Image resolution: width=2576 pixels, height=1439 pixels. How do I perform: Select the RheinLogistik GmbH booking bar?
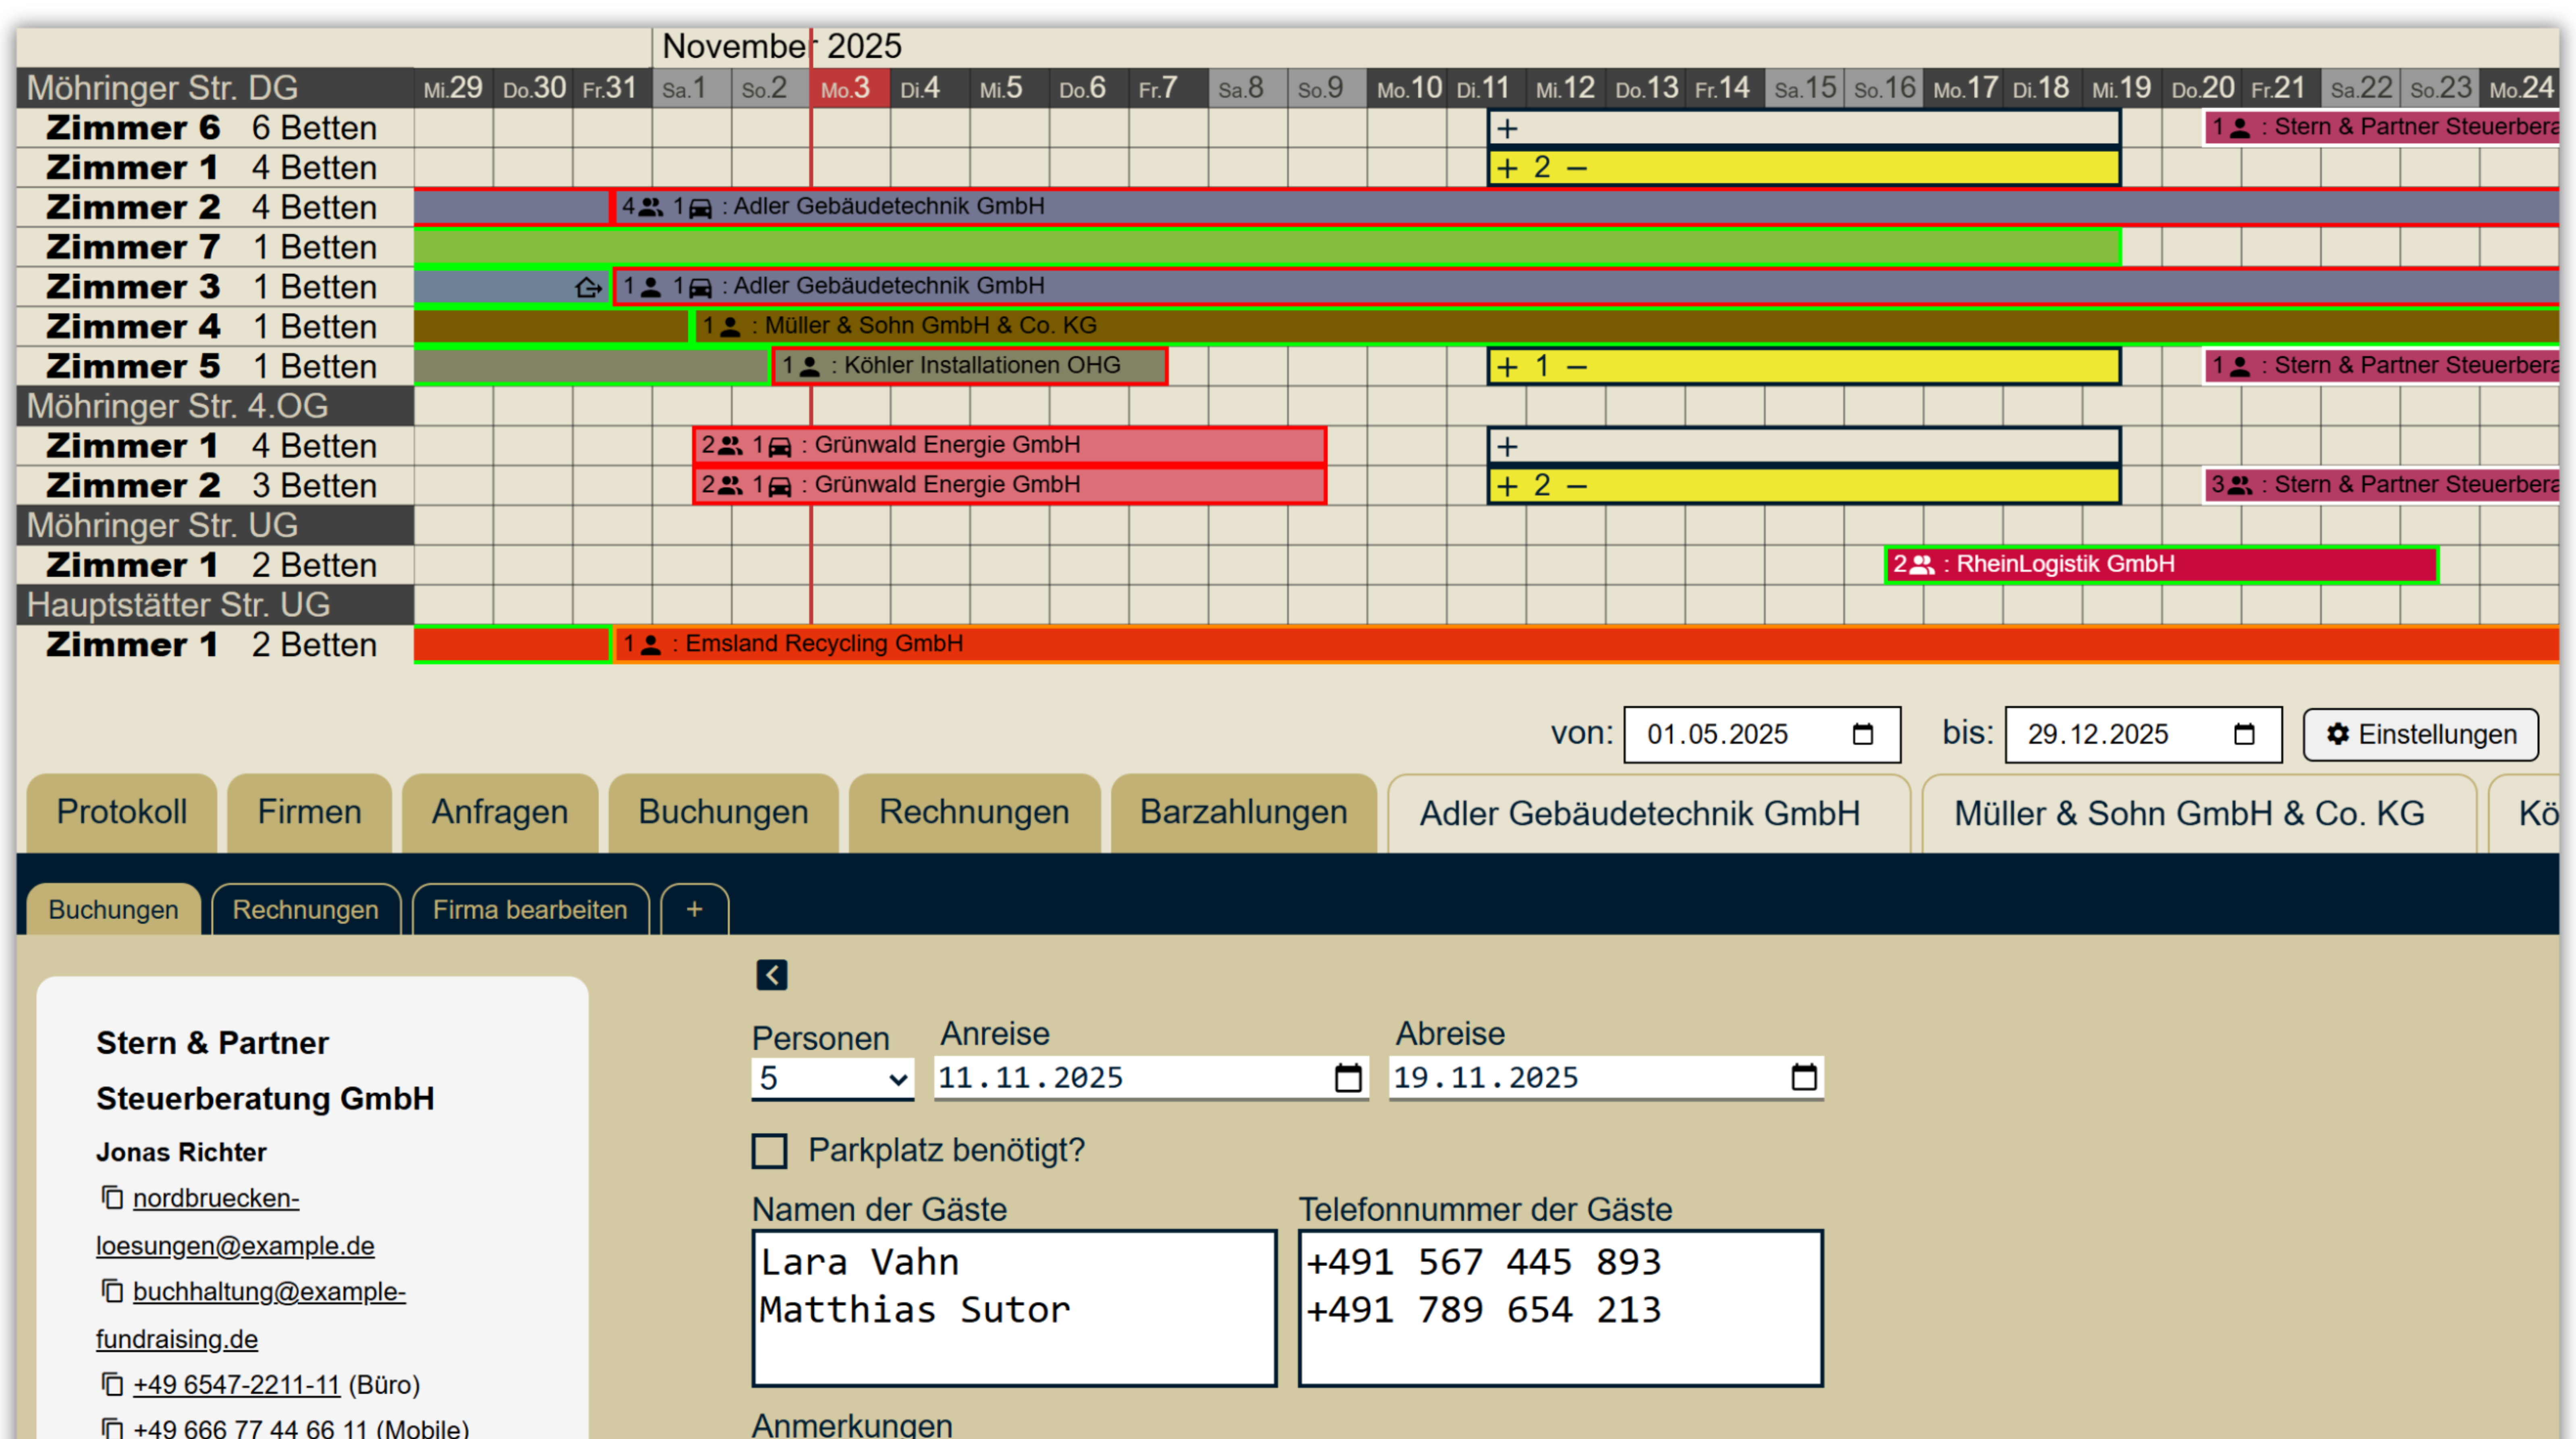[x=2160, y=564]
